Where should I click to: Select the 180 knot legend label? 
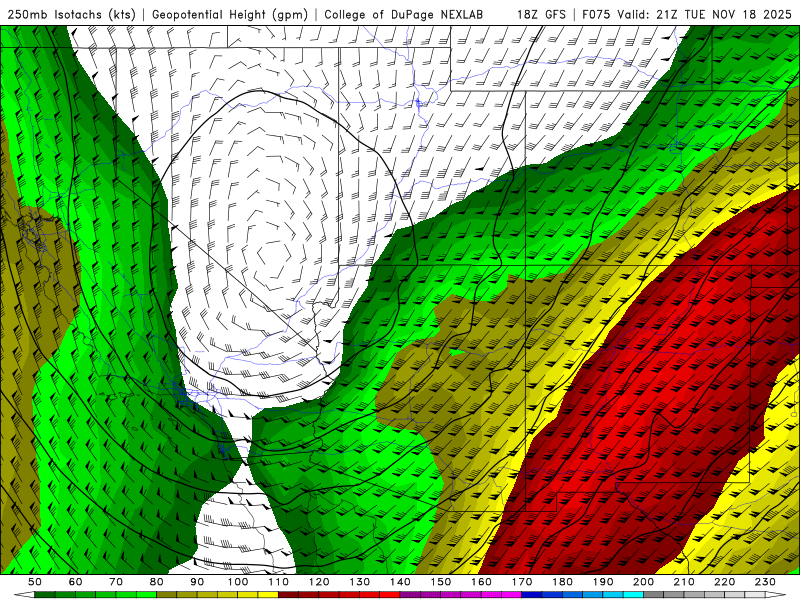[x=563, y=582]
